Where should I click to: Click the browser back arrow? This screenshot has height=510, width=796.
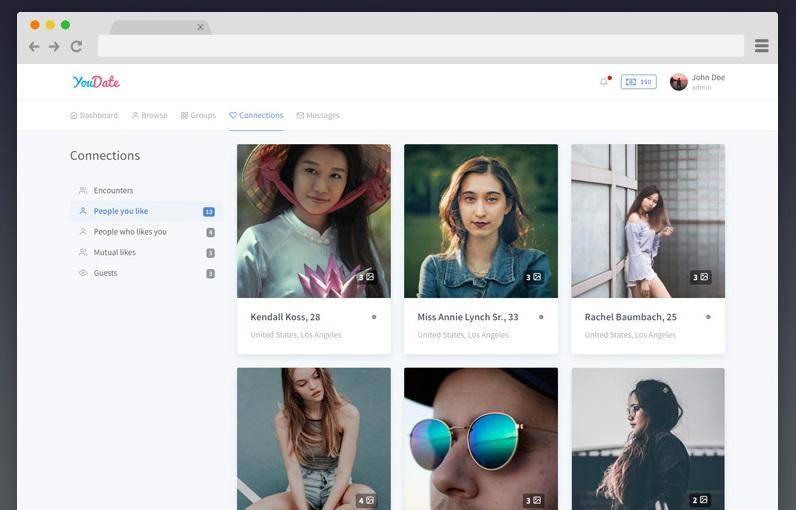[x=34, y=47]
